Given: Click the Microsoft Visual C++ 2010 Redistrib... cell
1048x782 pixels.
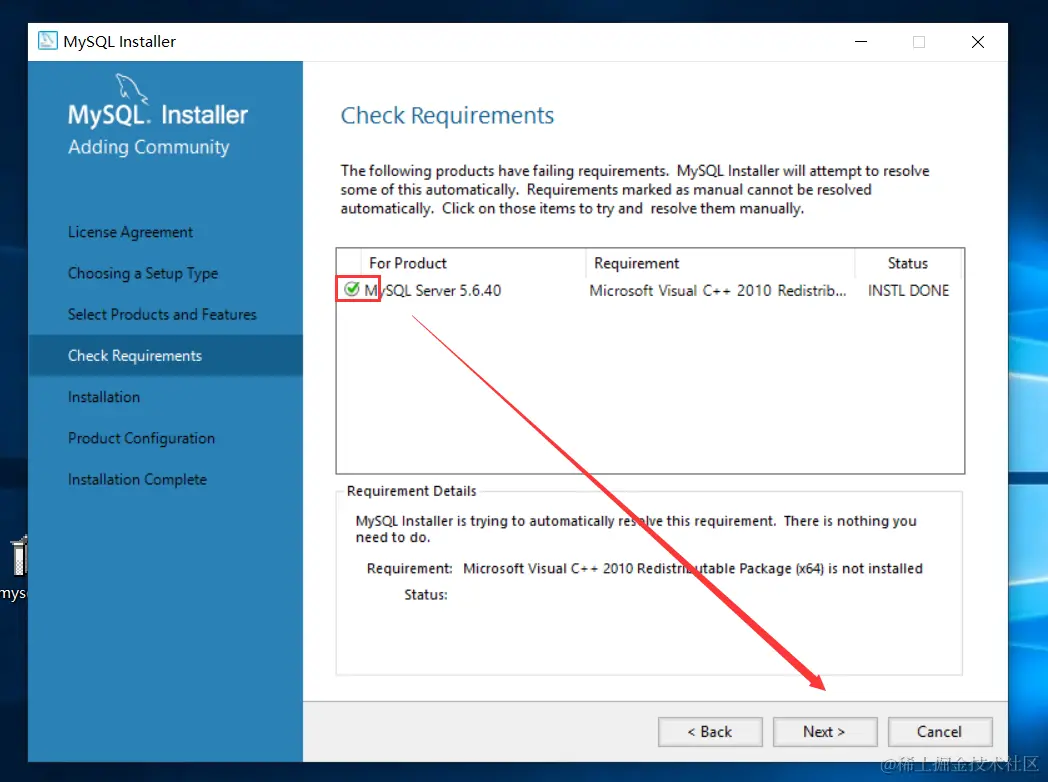Looking at the screenshot, I should (718, 291).
